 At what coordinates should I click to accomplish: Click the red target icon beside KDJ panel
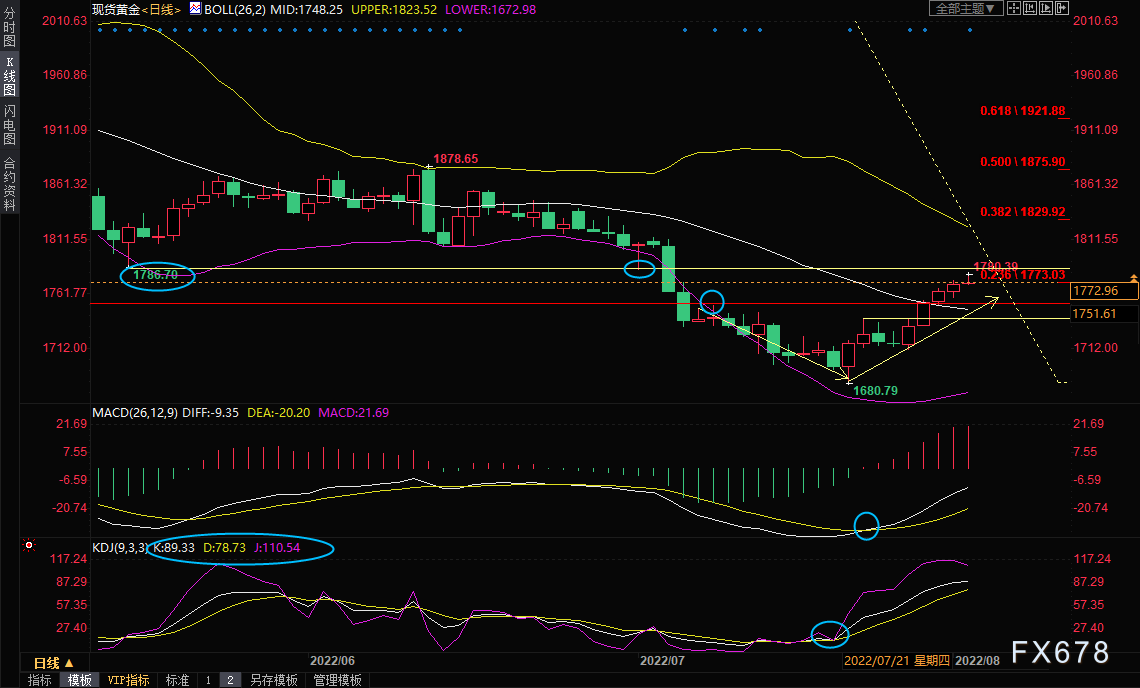coord(29,544)
